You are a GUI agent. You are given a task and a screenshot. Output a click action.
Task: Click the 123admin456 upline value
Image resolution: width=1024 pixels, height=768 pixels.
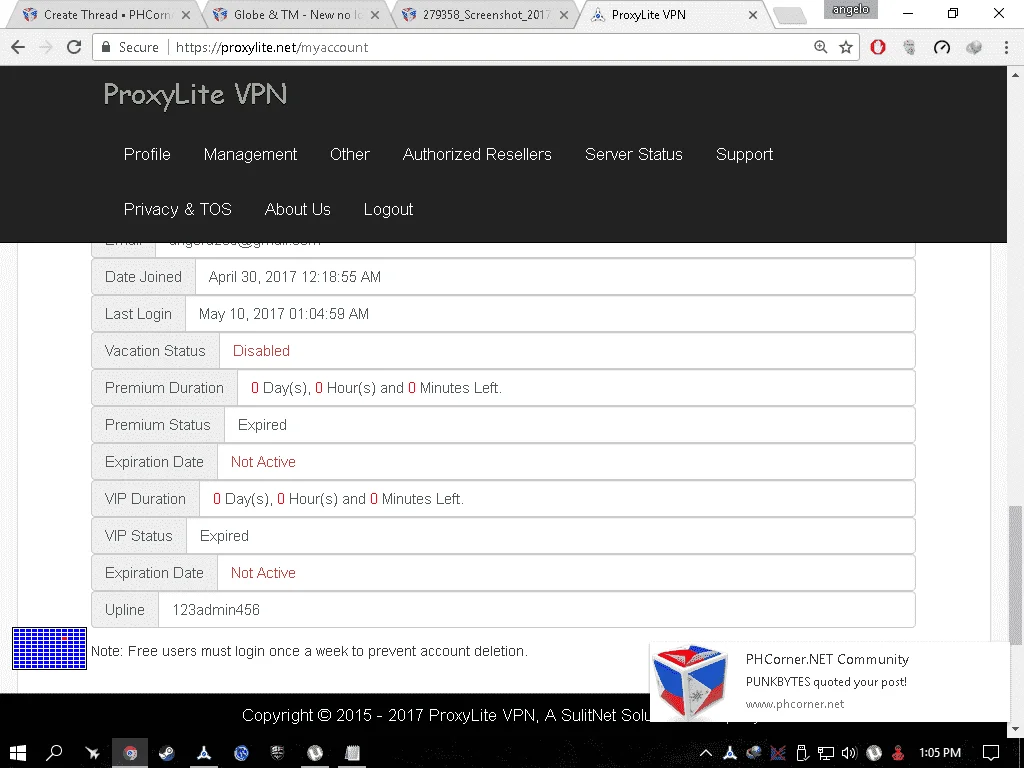point(216,610)
